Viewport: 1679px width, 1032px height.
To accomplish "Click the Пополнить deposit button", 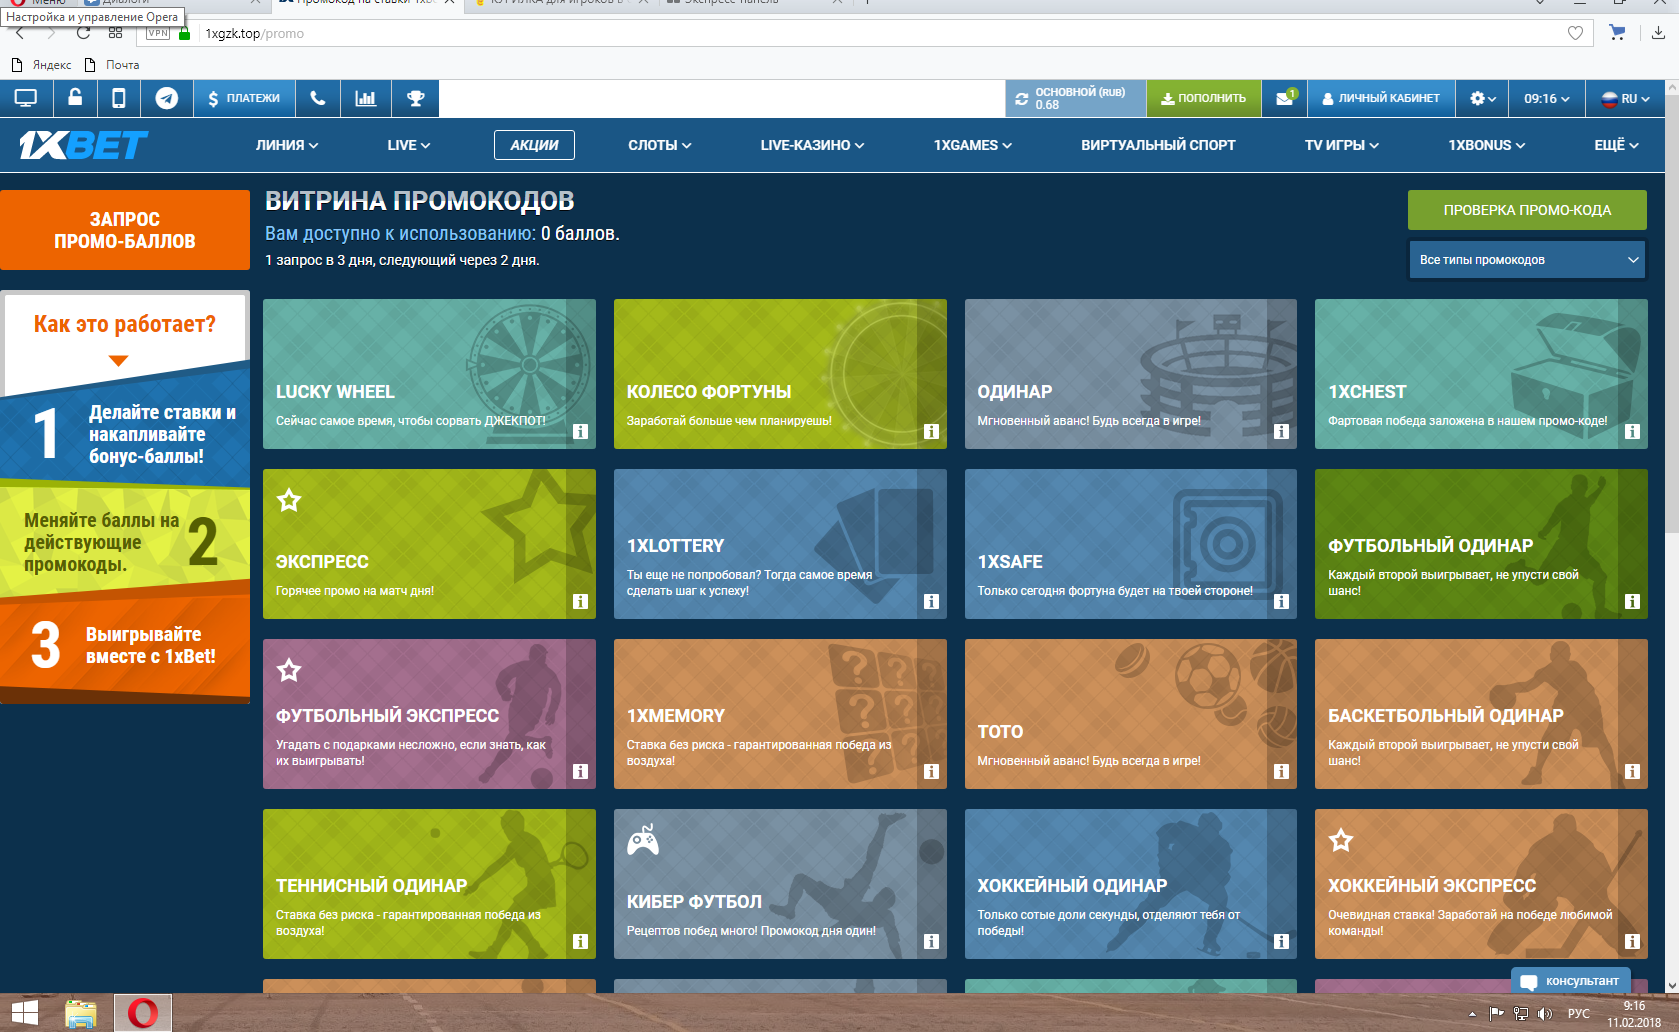I will click(1203, 98).
